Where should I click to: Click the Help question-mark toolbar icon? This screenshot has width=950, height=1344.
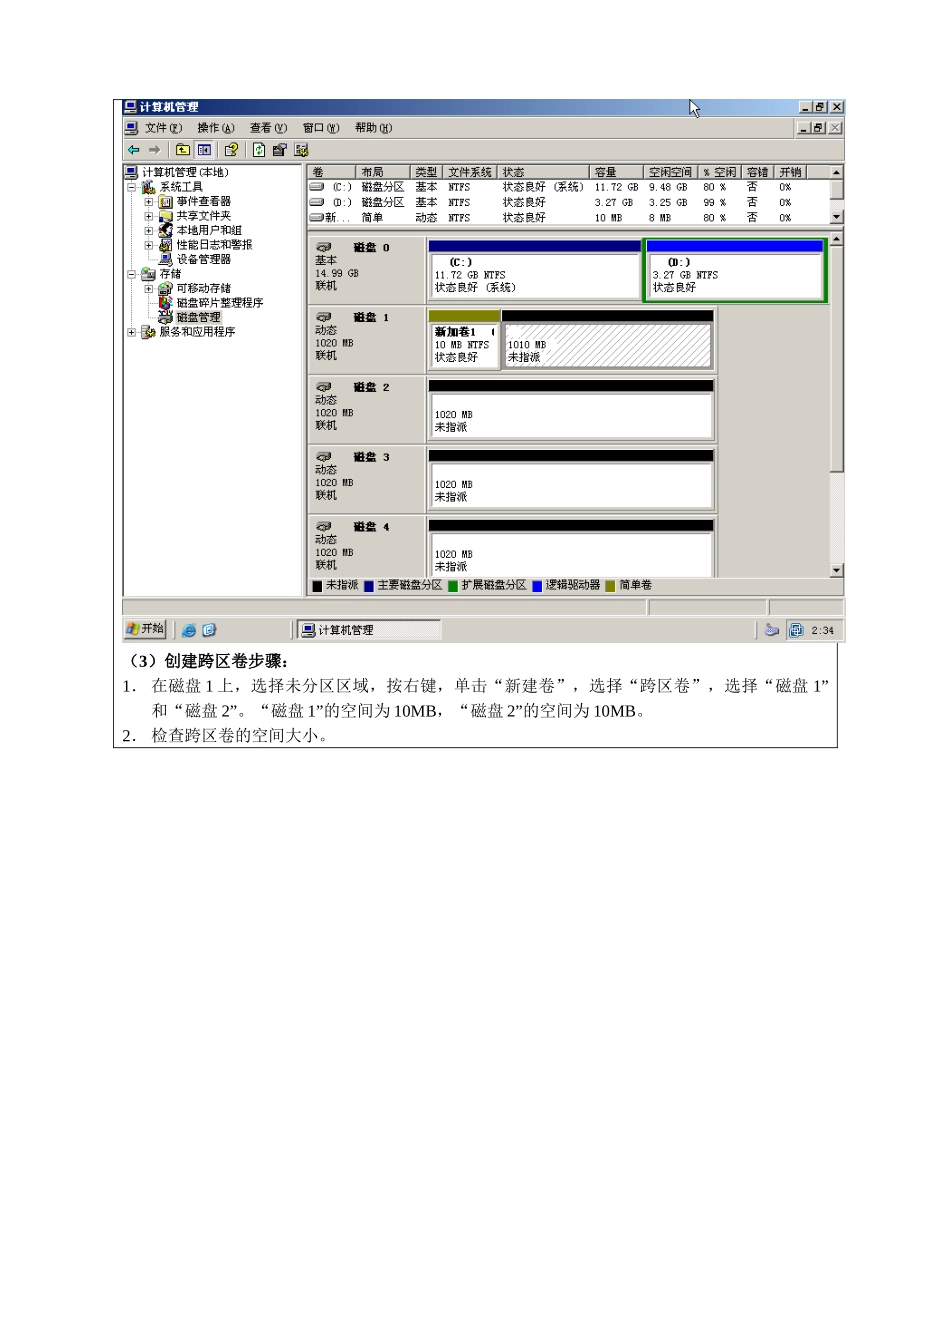(x=231, y=150)
